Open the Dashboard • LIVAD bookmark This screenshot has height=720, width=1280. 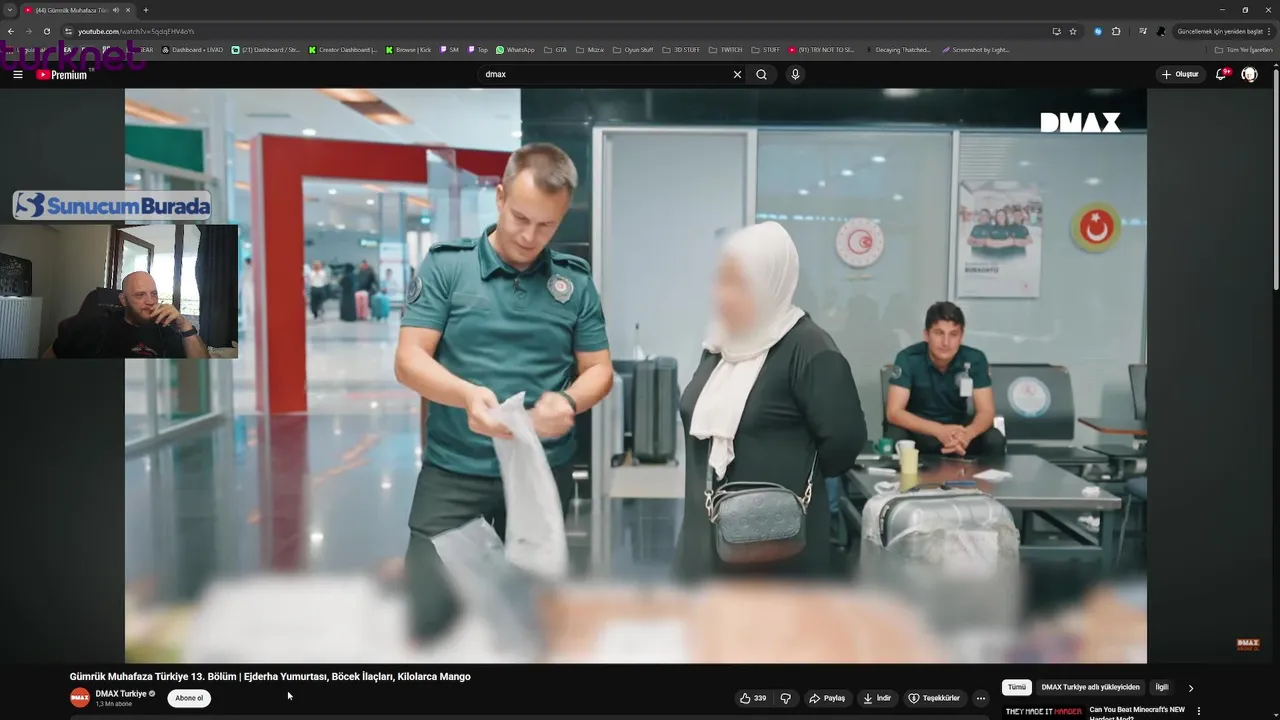point(193,49)
